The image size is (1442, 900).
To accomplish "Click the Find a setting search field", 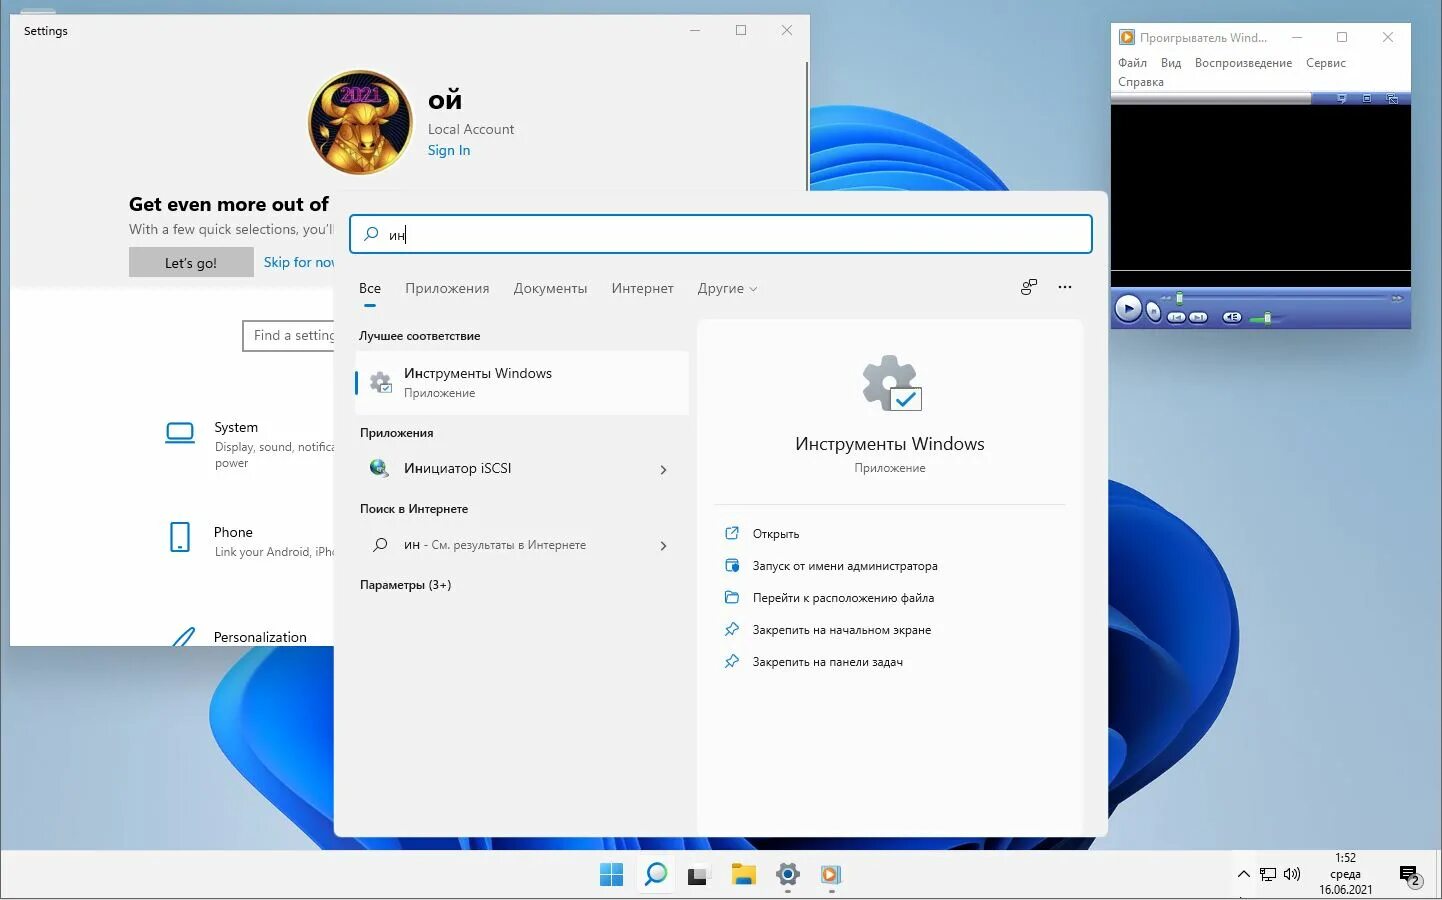I will pos(288,336).
